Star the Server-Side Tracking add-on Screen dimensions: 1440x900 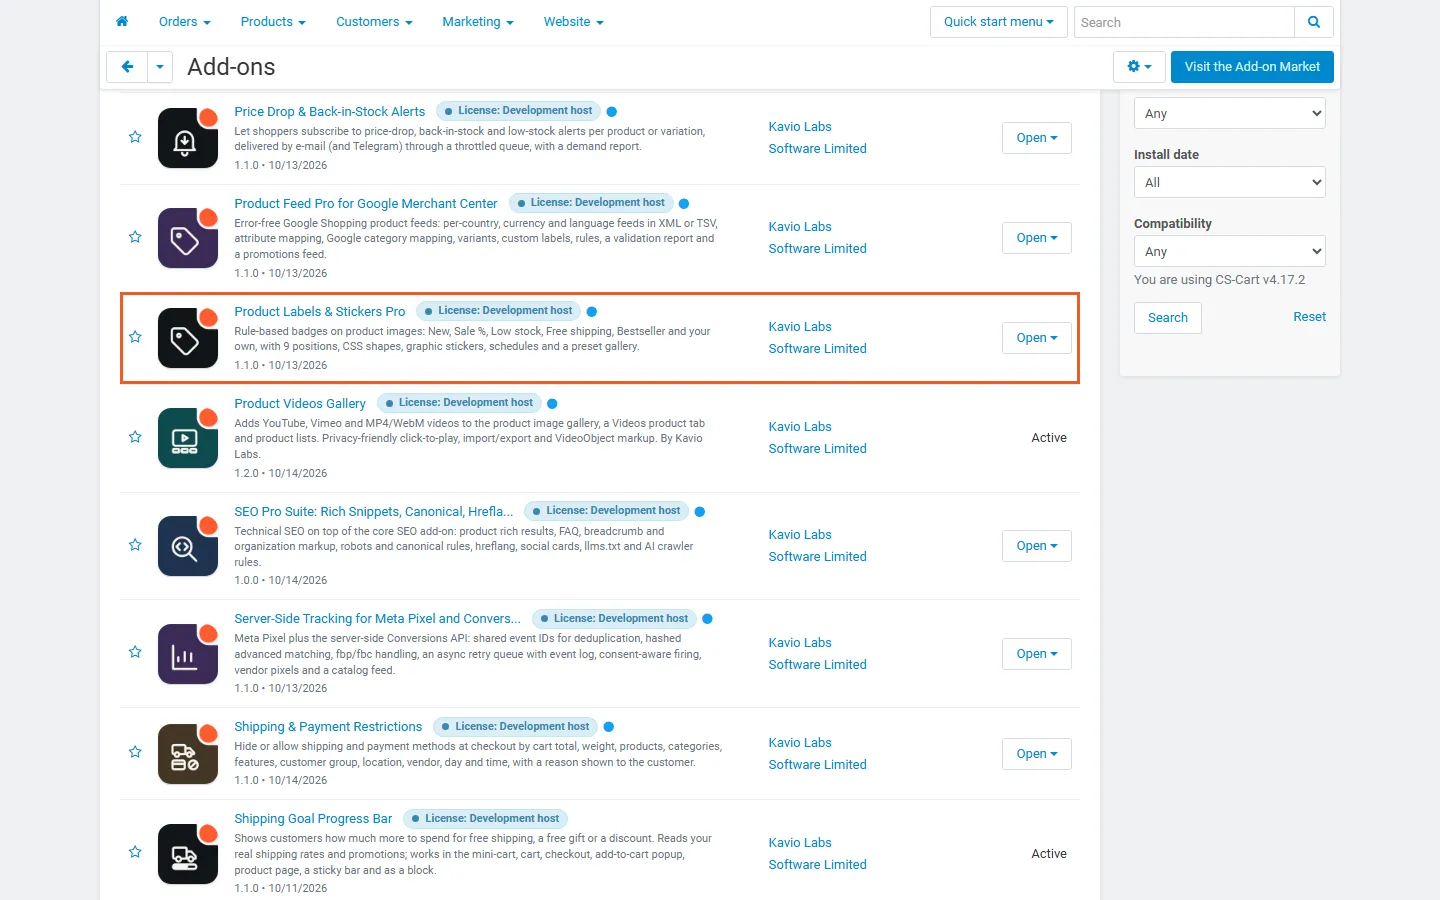click(x=135, y=652)
